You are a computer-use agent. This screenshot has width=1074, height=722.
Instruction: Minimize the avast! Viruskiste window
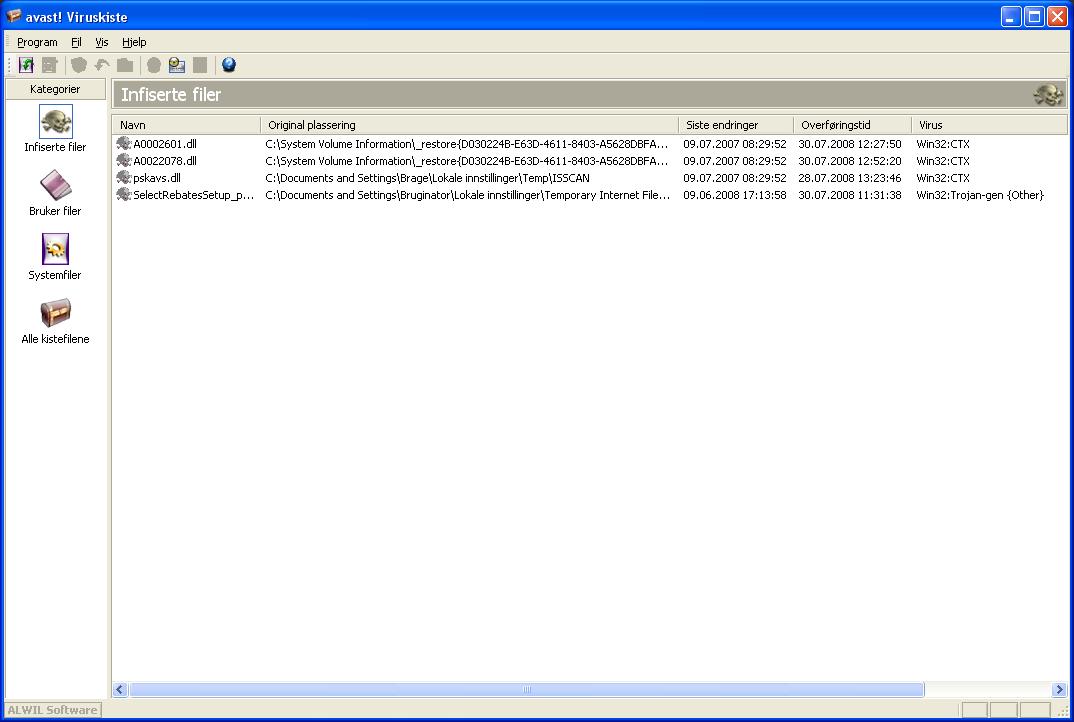pos(1011,16)
